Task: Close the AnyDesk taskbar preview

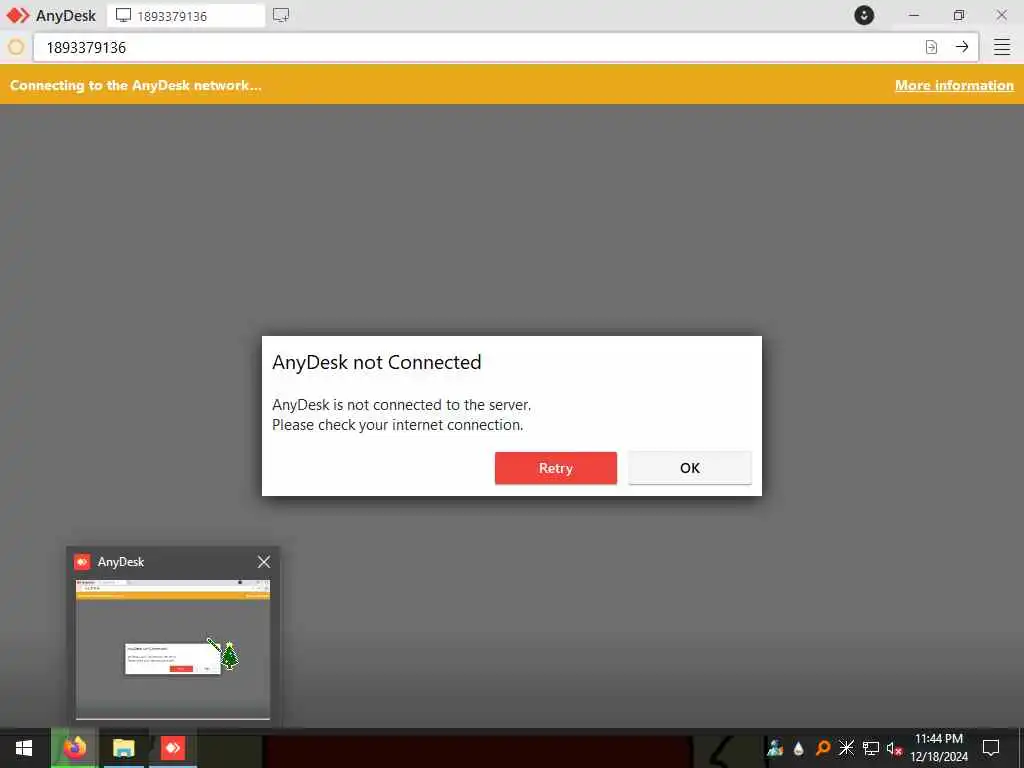Action: 264,562
